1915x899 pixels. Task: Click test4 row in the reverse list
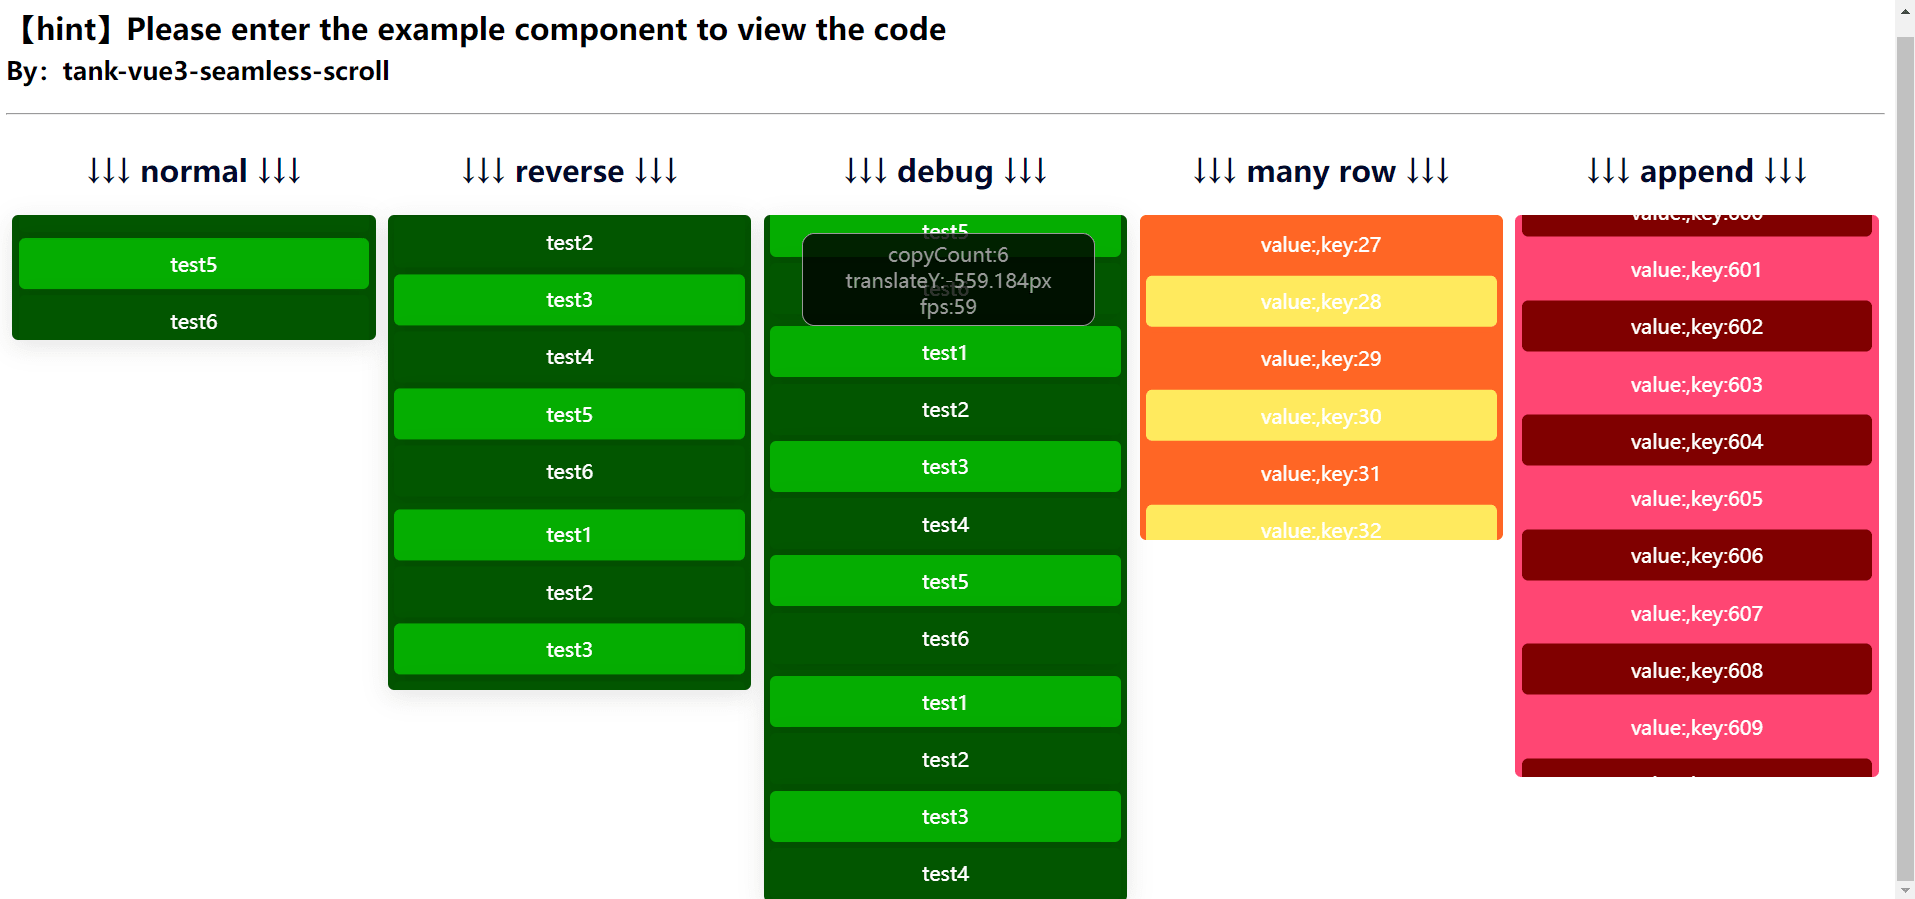pyautogui.click(x=569, y=357)
